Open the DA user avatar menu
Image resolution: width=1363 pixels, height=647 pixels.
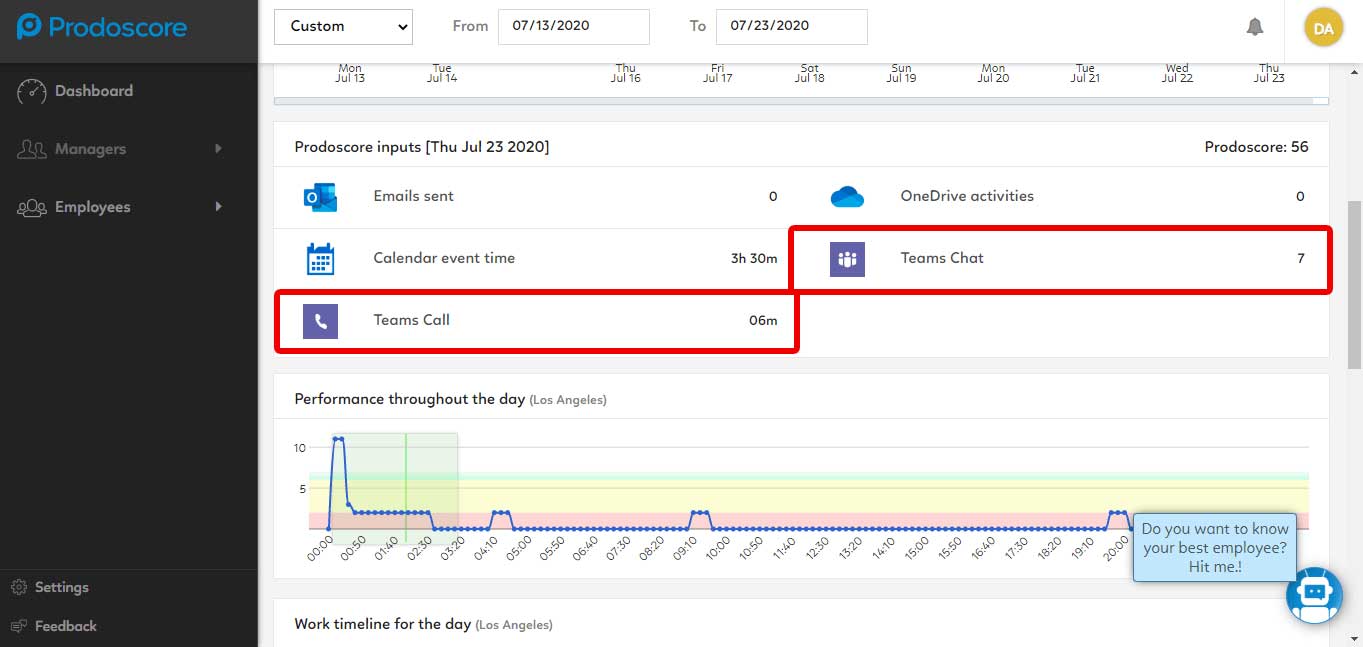pyautogui.click(x=1323, y=28)
